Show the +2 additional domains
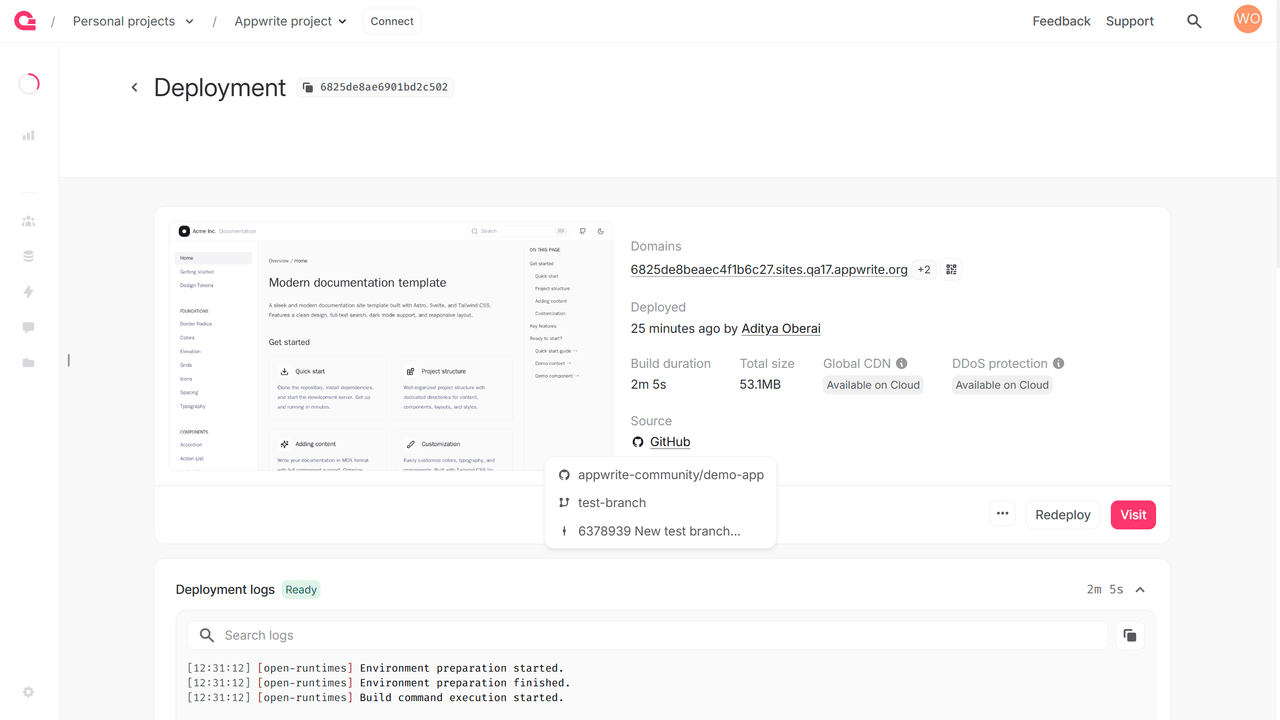This screenshot has width=1280, height=720. 924,269
